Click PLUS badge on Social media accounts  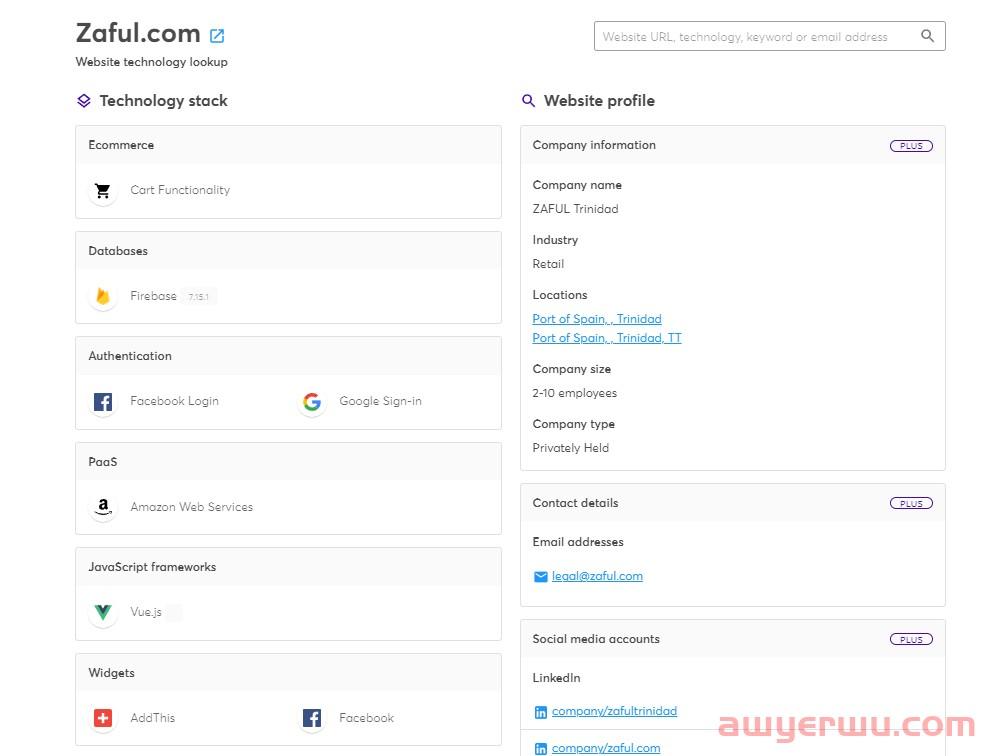911,639
